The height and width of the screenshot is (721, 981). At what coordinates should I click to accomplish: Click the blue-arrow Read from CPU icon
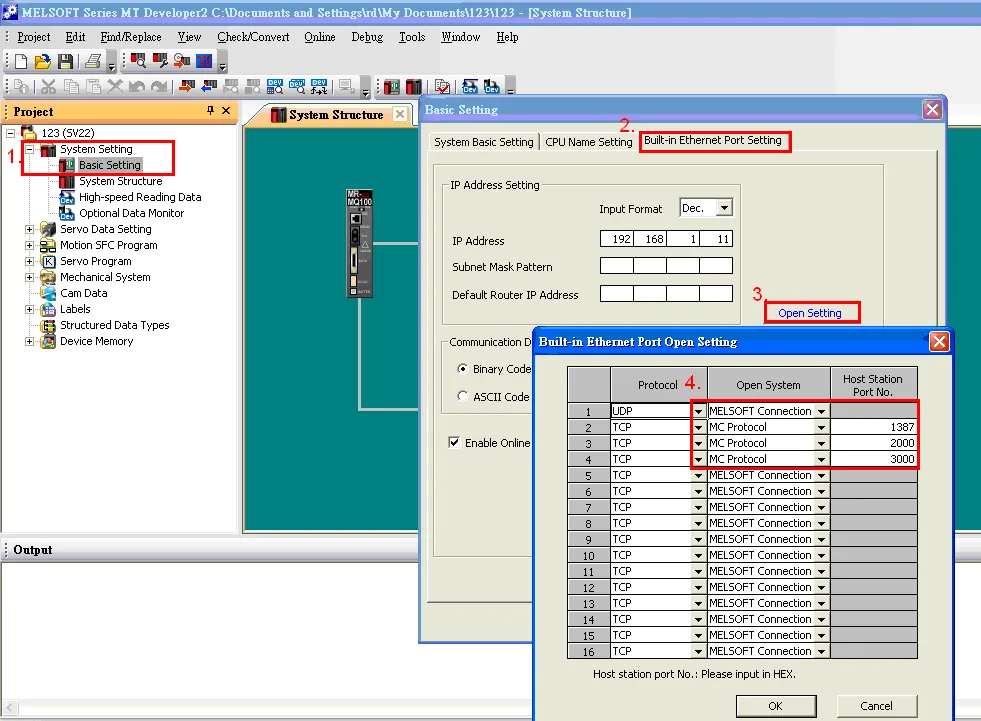(209, 86)
